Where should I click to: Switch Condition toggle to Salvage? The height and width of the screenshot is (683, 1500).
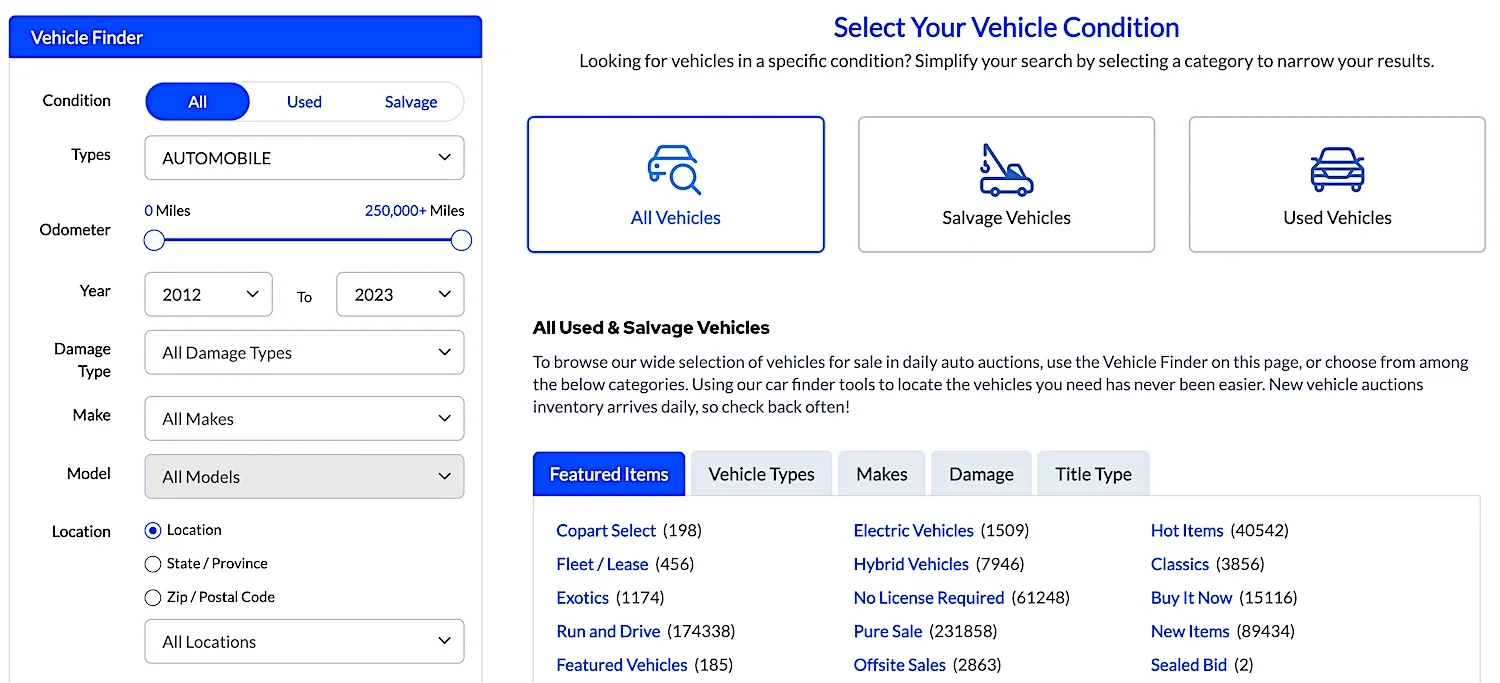pyautogui.click(x=411, y=102)
